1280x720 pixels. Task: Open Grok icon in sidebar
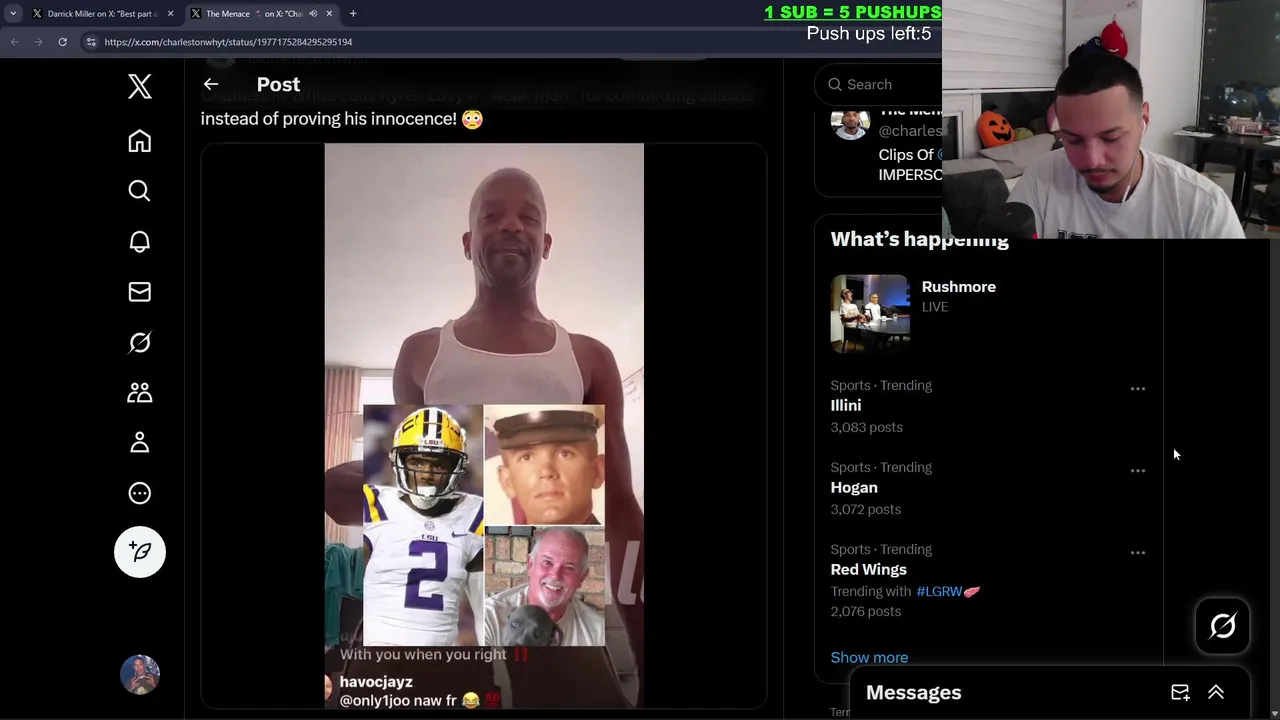click(140, 343)
